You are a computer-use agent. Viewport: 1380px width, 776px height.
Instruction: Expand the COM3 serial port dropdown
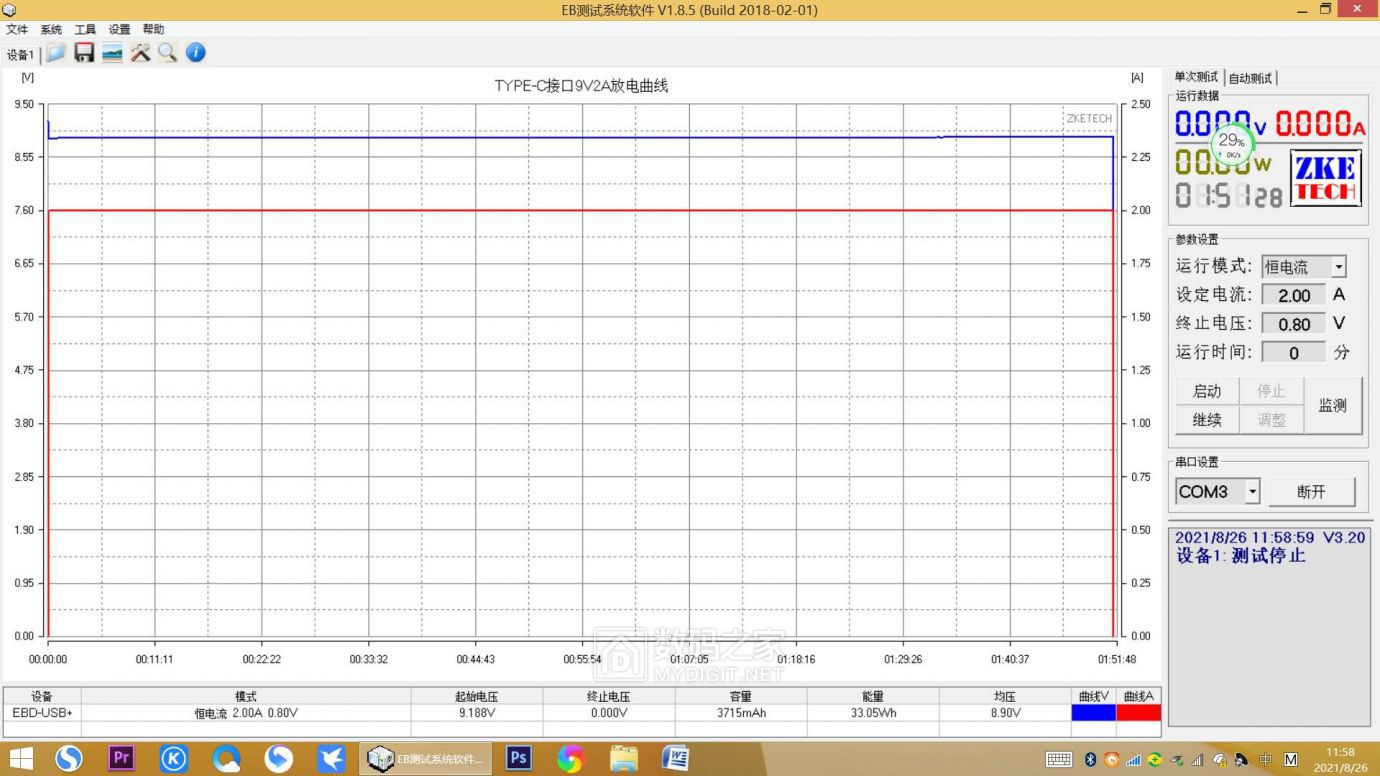(1252, 492)
